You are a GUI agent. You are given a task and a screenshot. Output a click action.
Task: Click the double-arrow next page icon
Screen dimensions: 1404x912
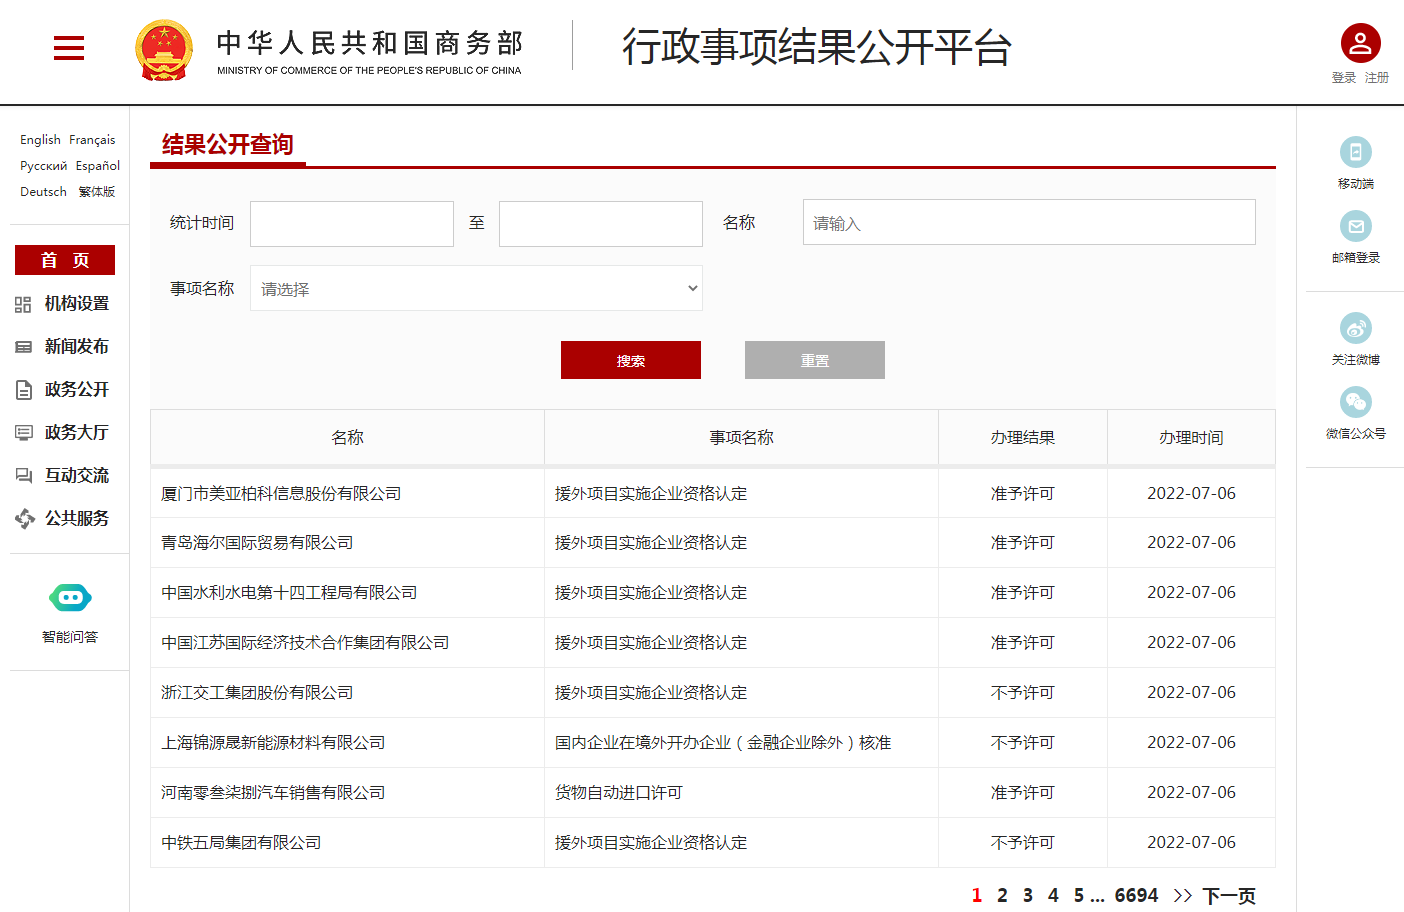tap(1183, 896)
